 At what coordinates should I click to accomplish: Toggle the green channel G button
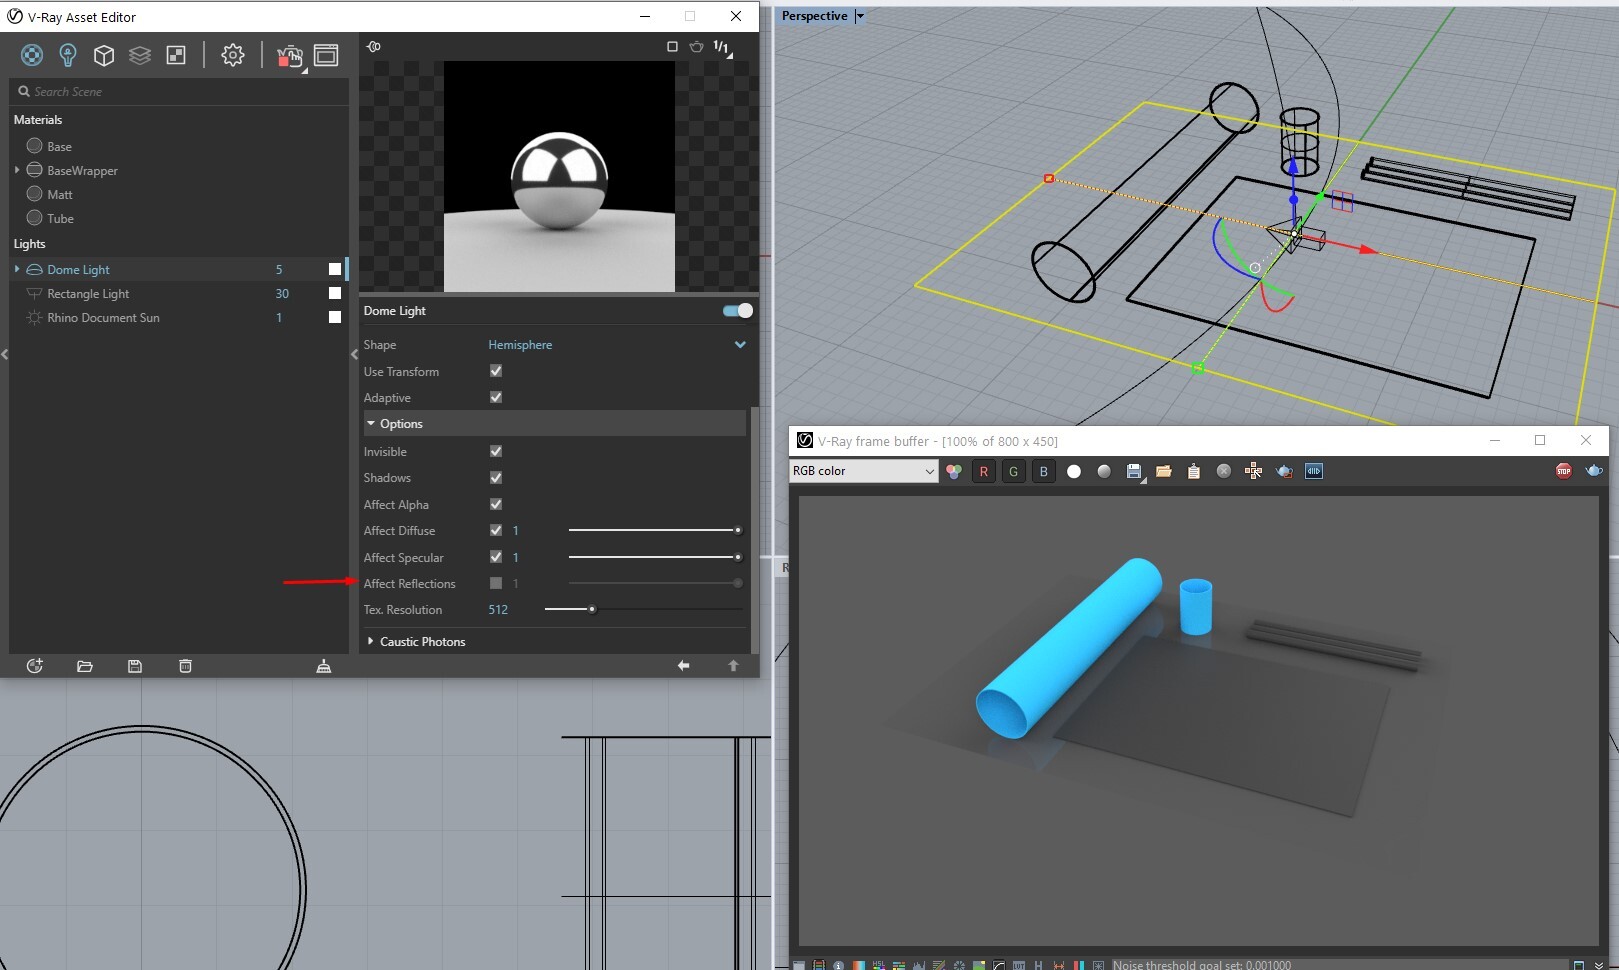(x=1014, y=471)
